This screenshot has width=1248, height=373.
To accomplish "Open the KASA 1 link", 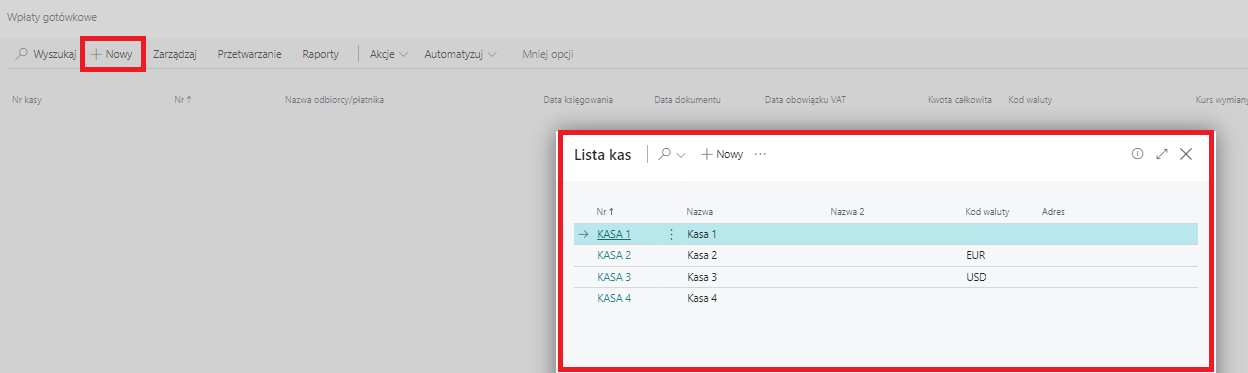I will pyautogui.click(x=614, y=234).
